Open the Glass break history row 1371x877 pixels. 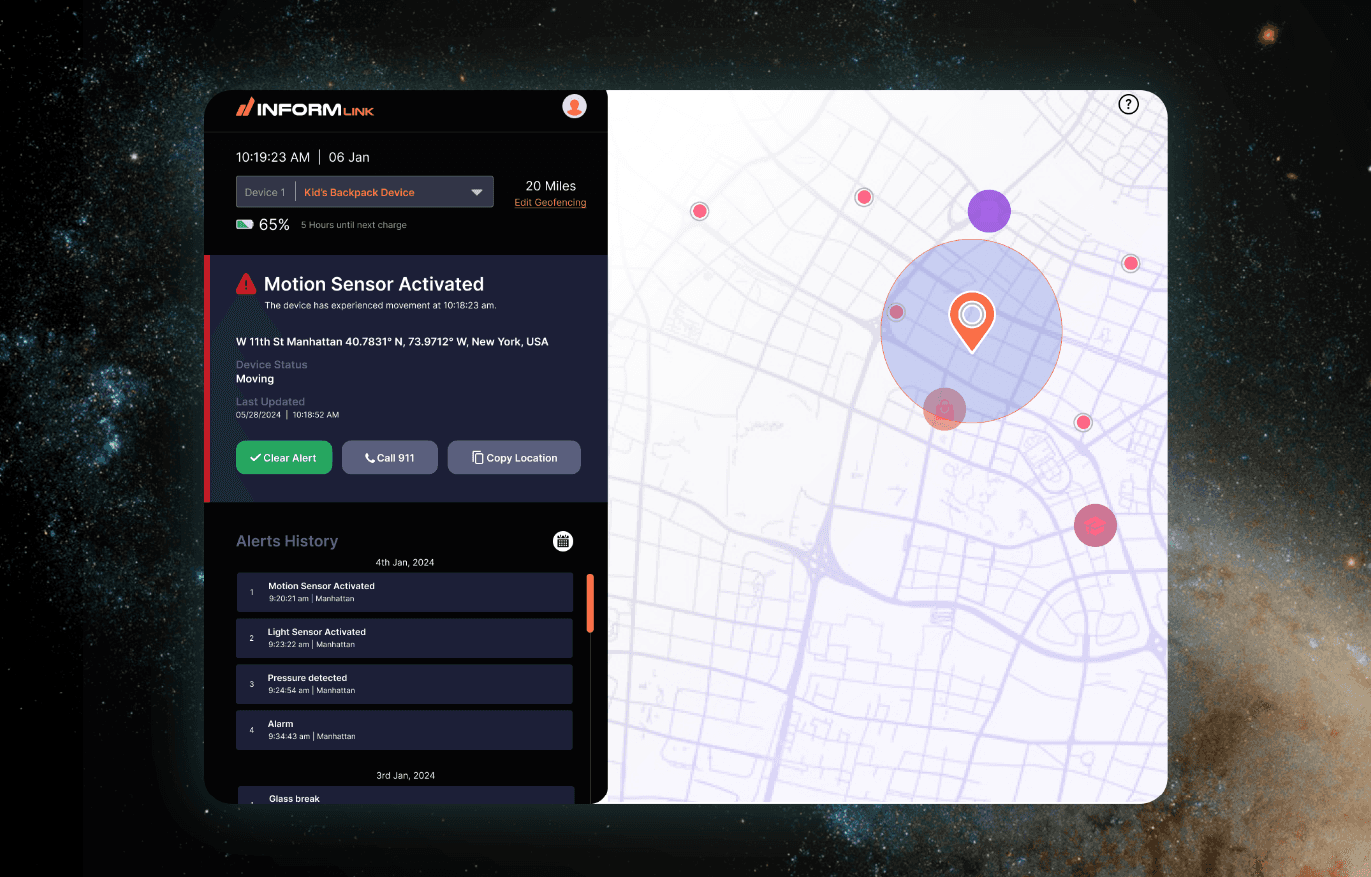pos(405,795)
